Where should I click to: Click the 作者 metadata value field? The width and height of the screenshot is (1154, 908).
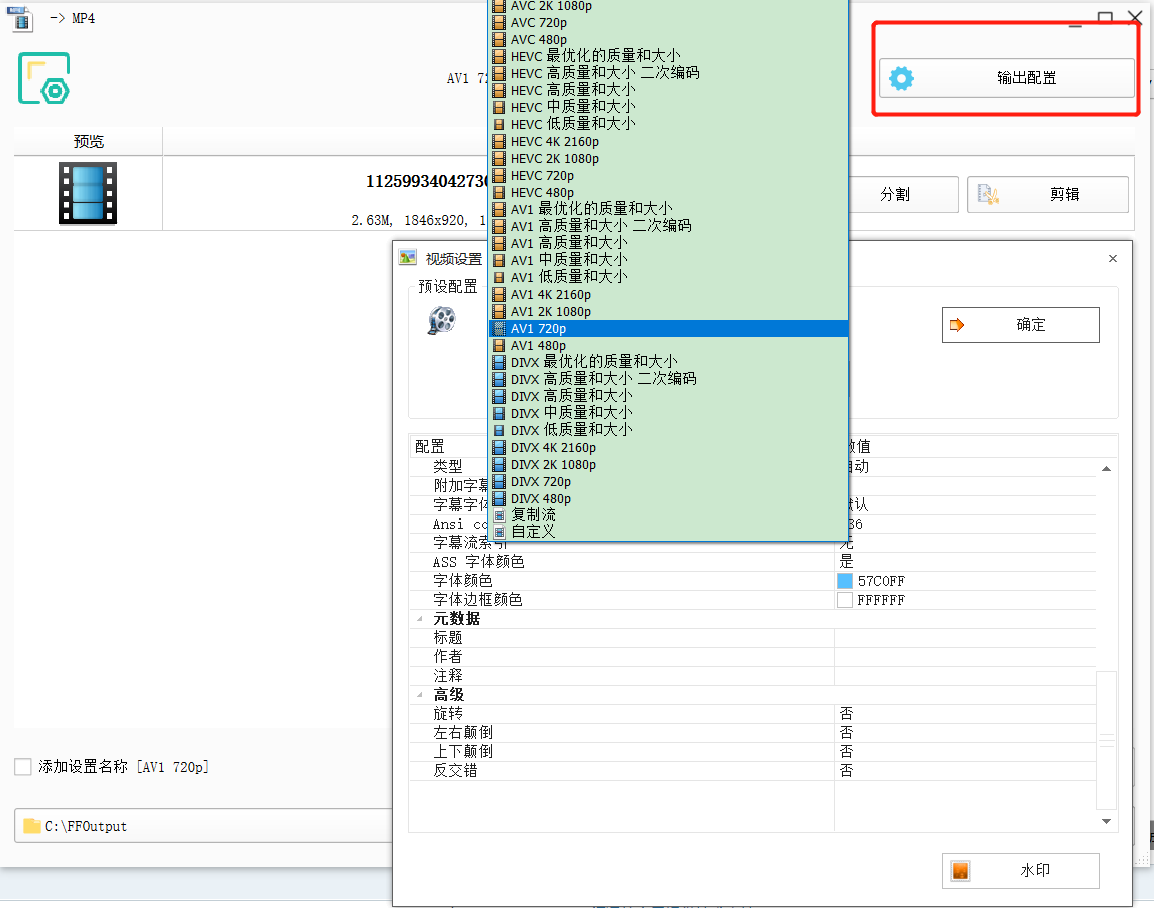point(966,657)
